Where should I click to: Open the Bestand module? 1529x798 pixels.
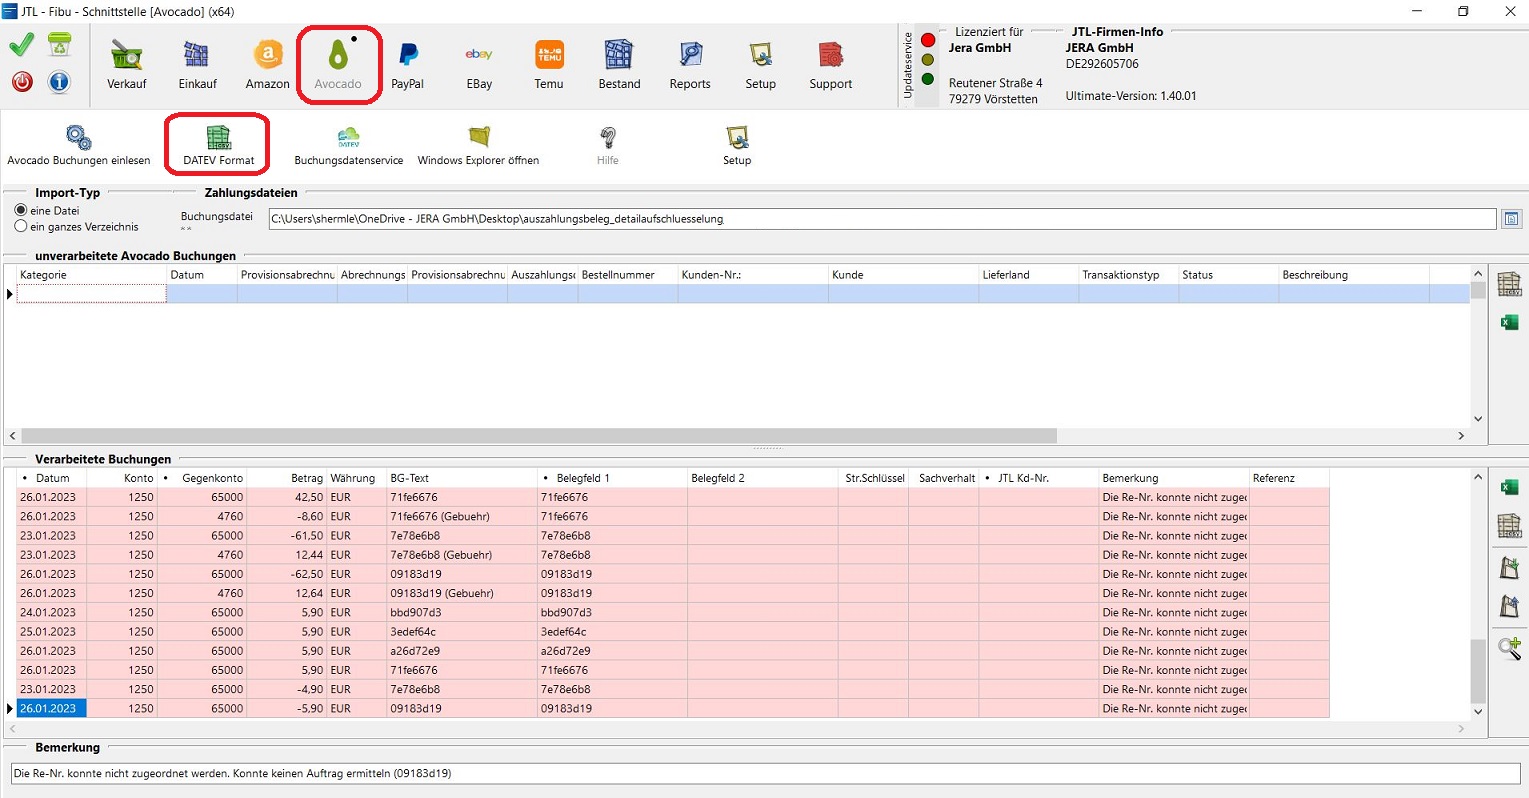pos(619,65)
